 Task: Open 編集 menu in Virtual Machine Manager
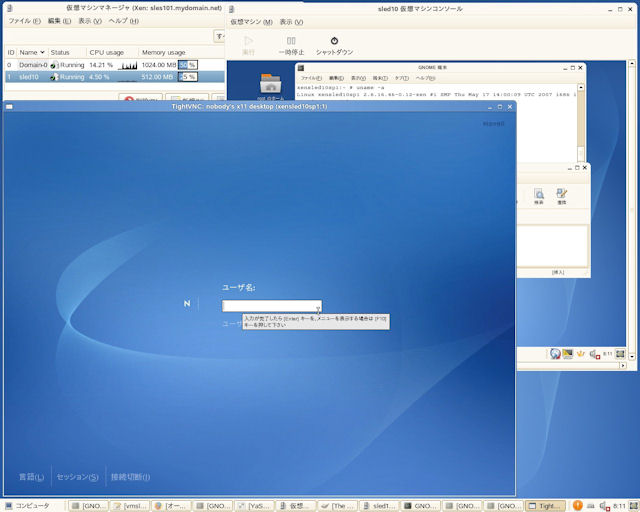tap(59, 21)
